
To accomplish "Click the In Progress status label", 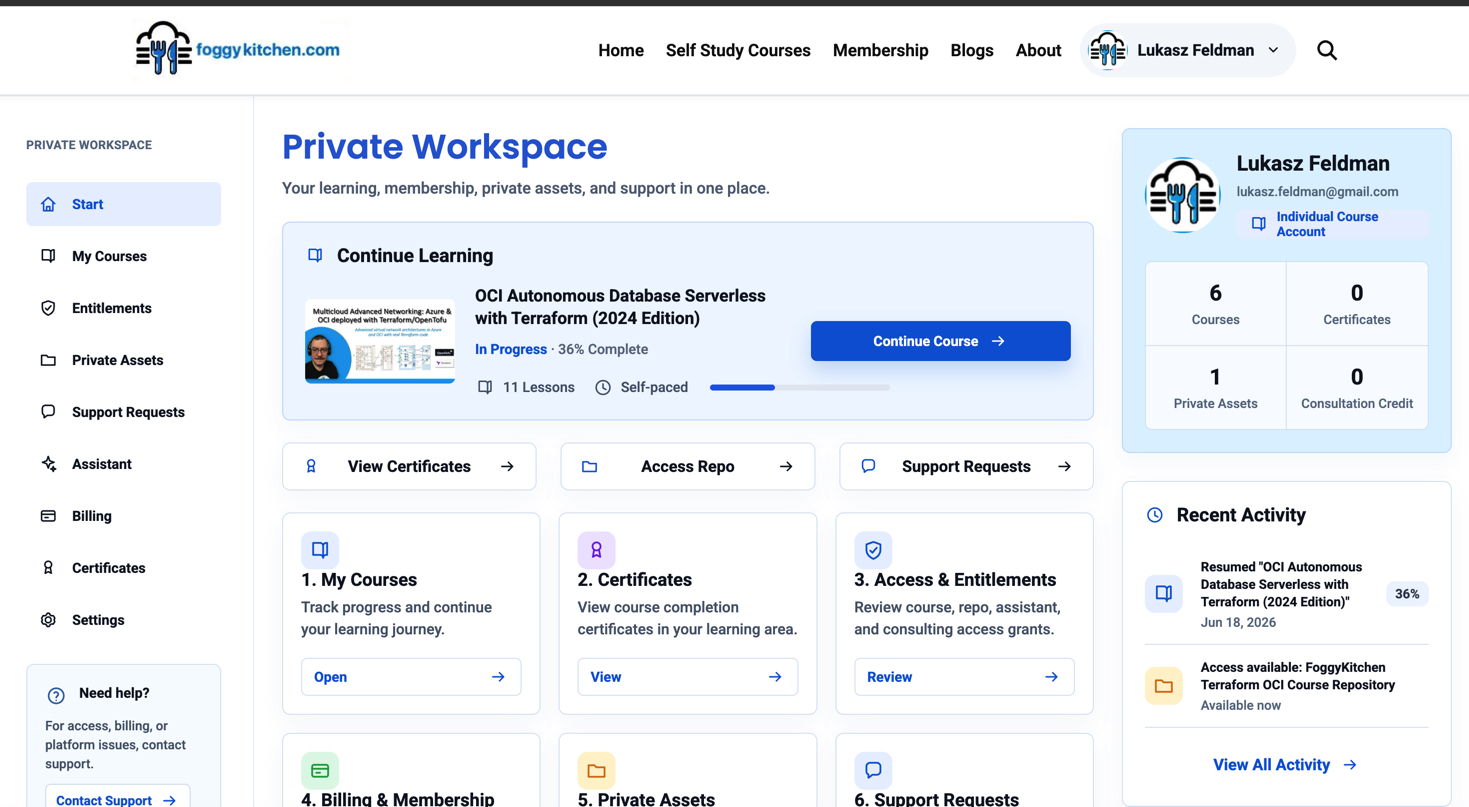I will click(511, 349).
